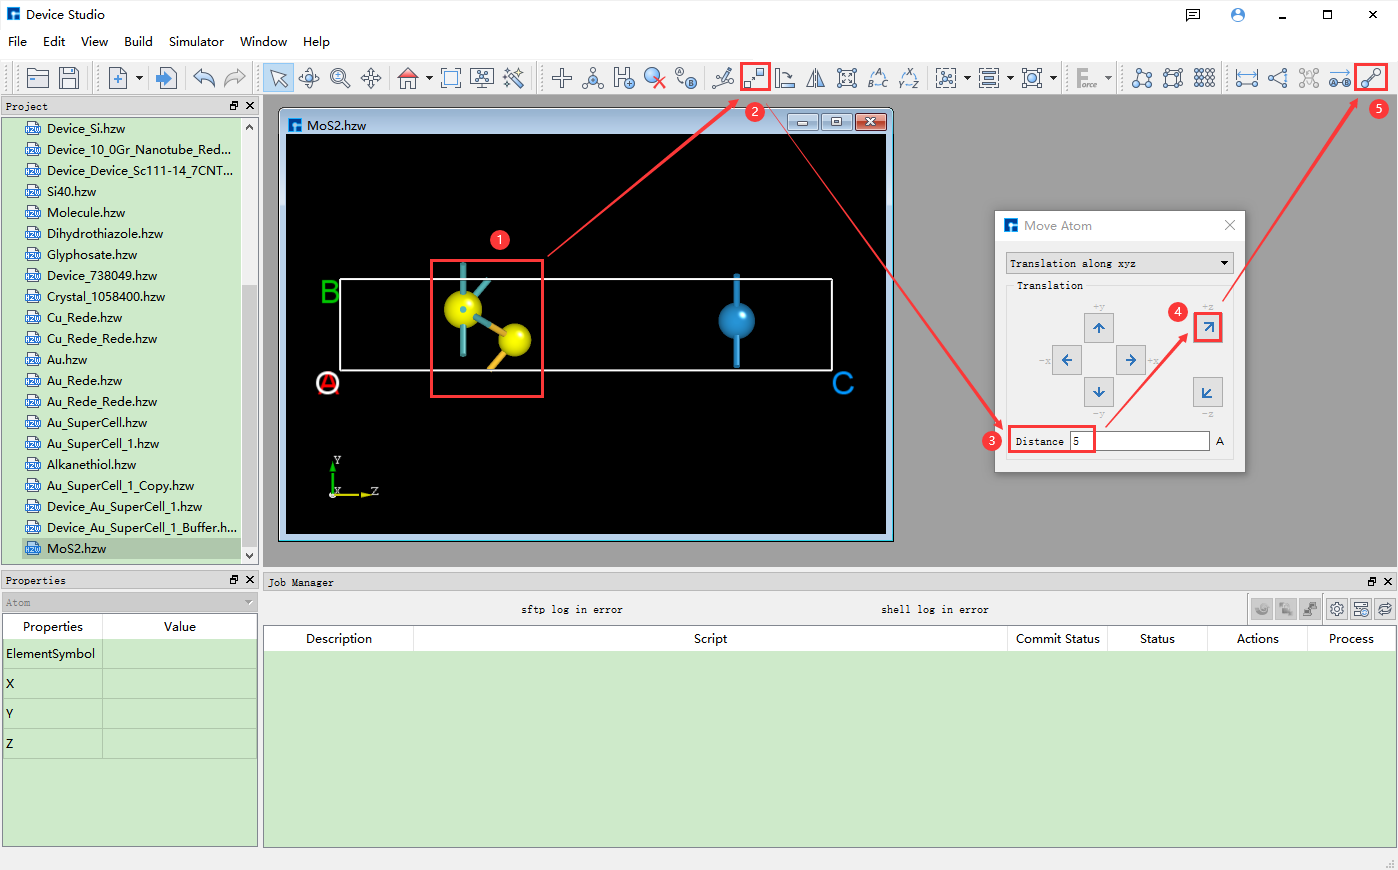Click the Undo arrow in toolbar
Screen dimensions: 1398x870
[204, 78]
